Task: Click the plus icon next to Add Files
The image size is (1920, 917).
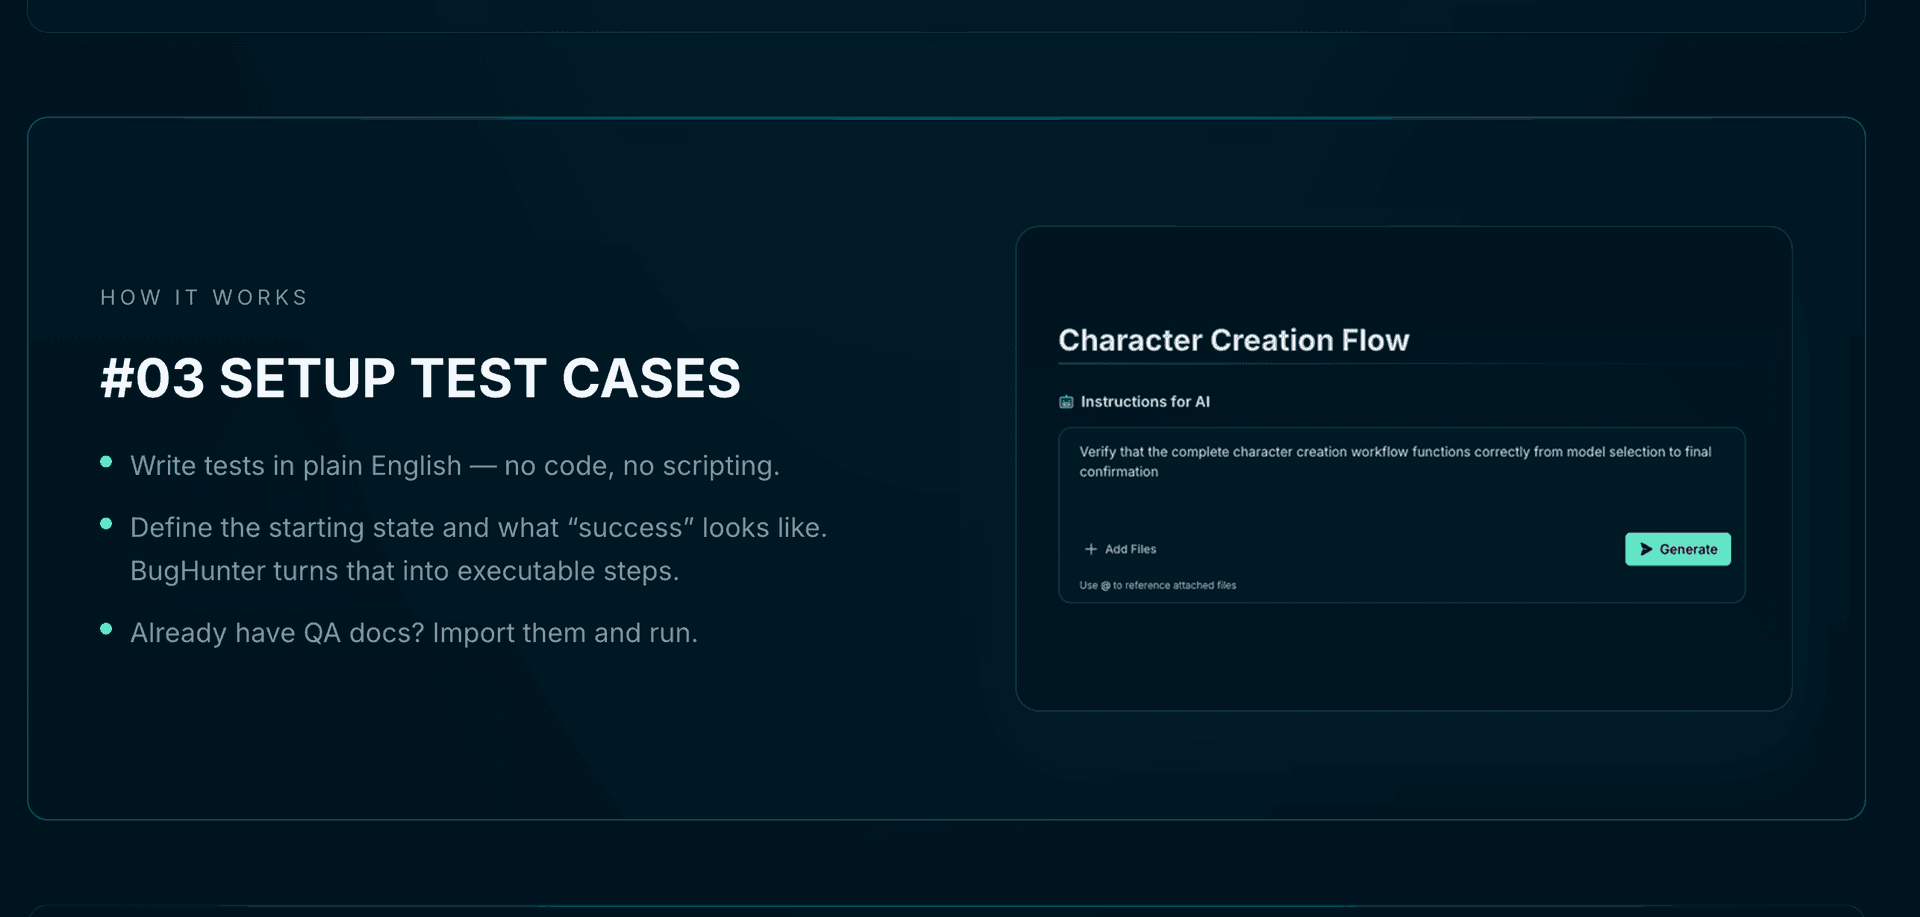Action: tap(1091, 549)
